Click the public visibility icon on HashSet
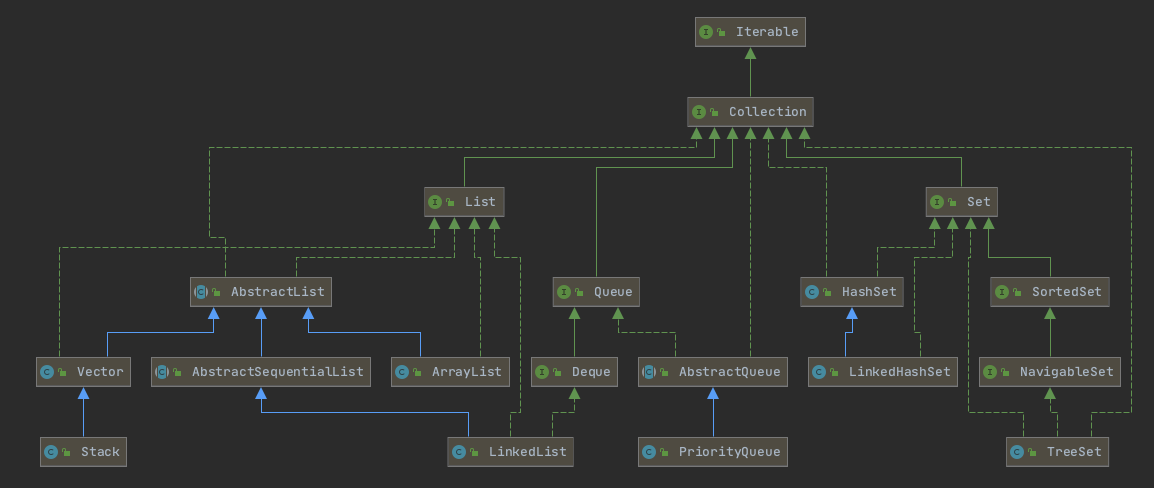The height and width of the screenshot is (488, 1154). (x=827, y=293)
